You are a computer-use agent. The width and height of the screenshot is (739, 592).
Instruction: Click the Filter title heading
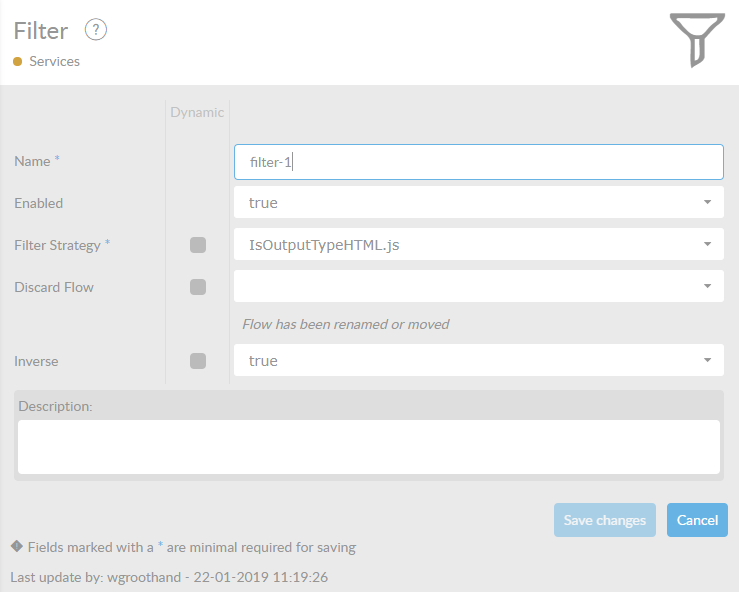[x=41, y=31]
